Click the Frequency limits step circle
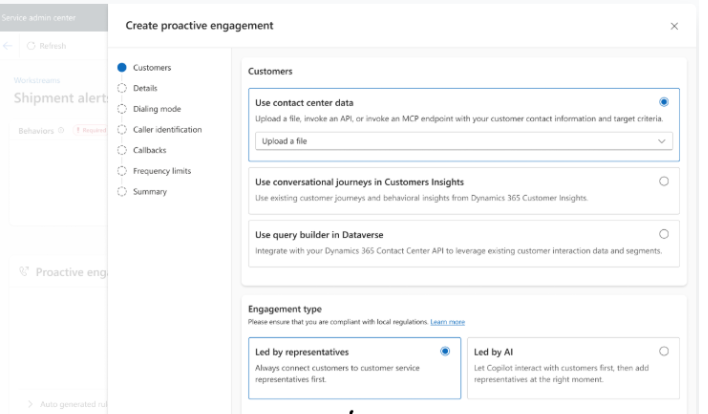Viewport: 708px width, 414px height. point(122,171)
